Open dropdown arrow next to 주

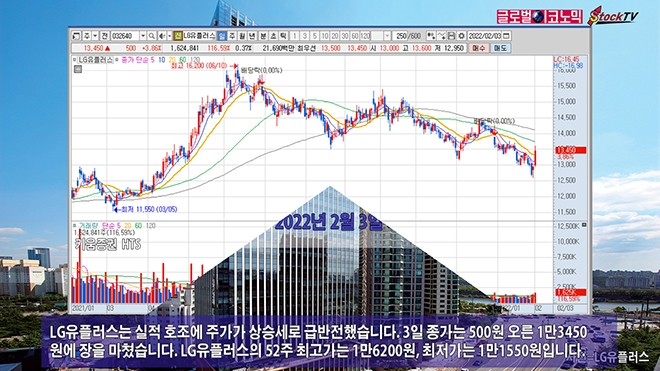[x=95, y=36]
